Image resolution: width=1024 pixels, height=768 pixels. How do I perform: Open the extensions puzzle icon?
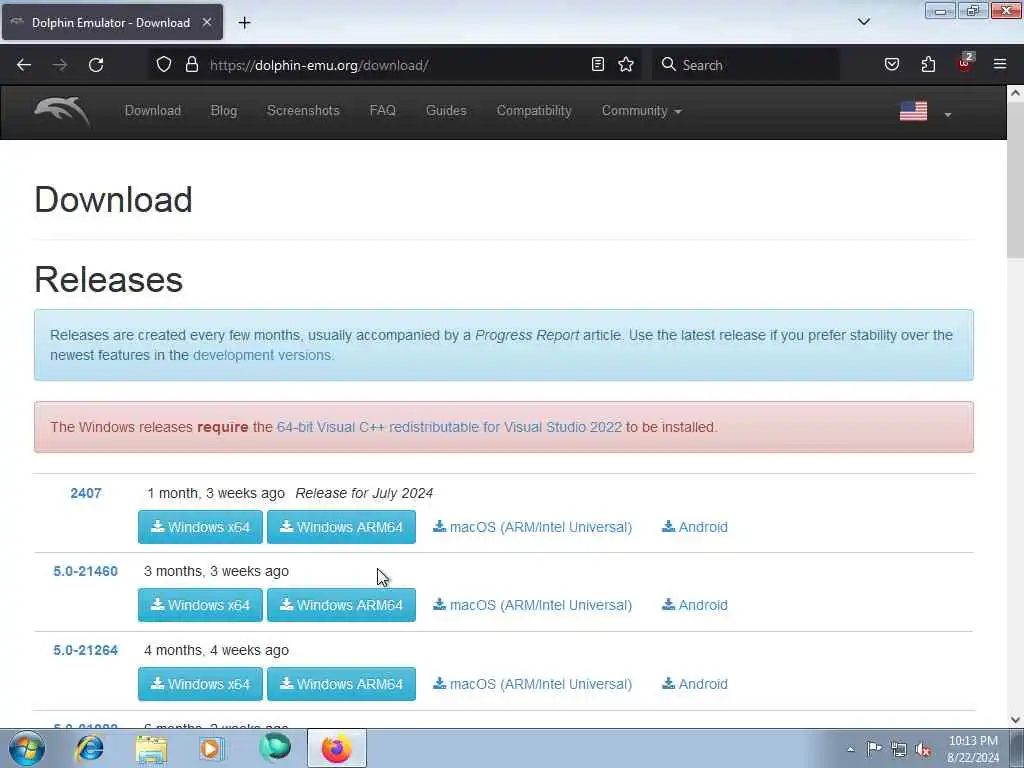click(x=928, y=64)
